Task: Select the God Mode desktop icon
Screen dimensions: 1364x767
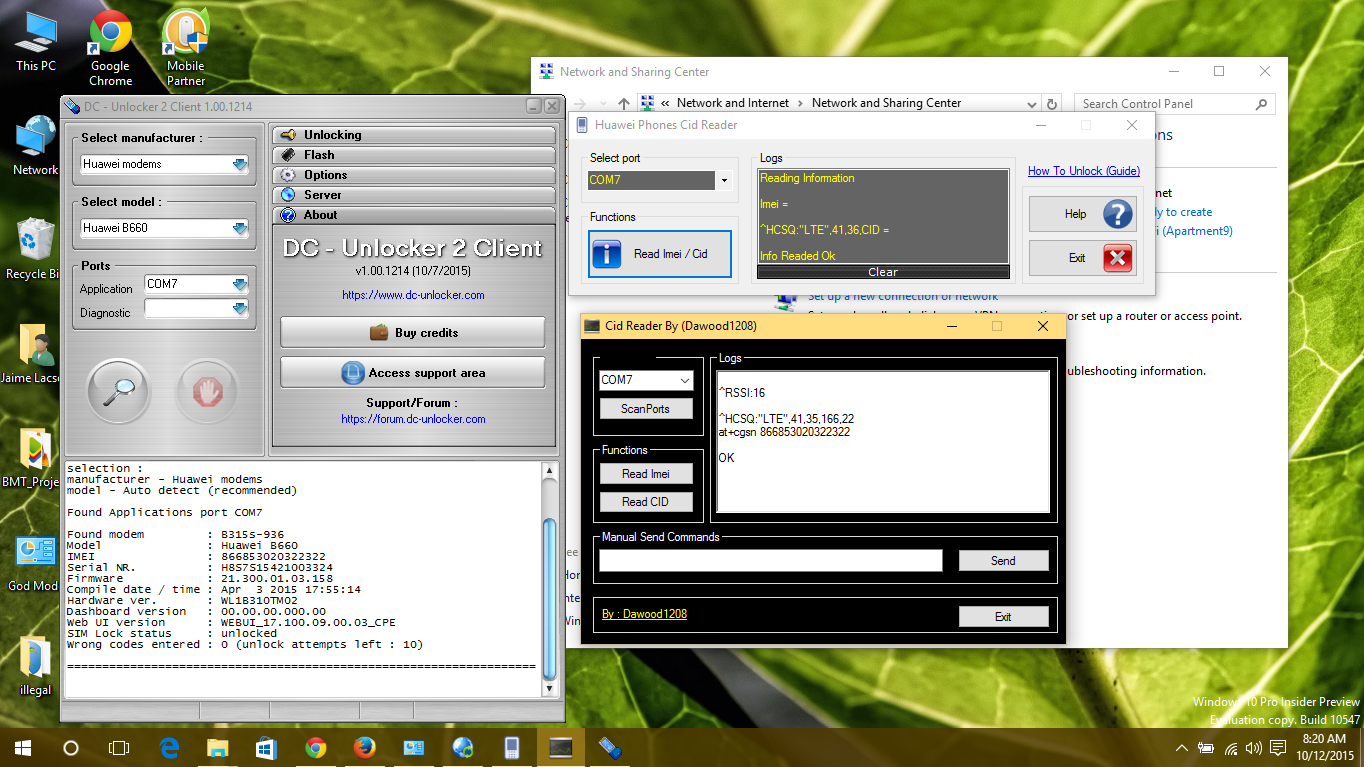Action: click(x=34, y=562)
